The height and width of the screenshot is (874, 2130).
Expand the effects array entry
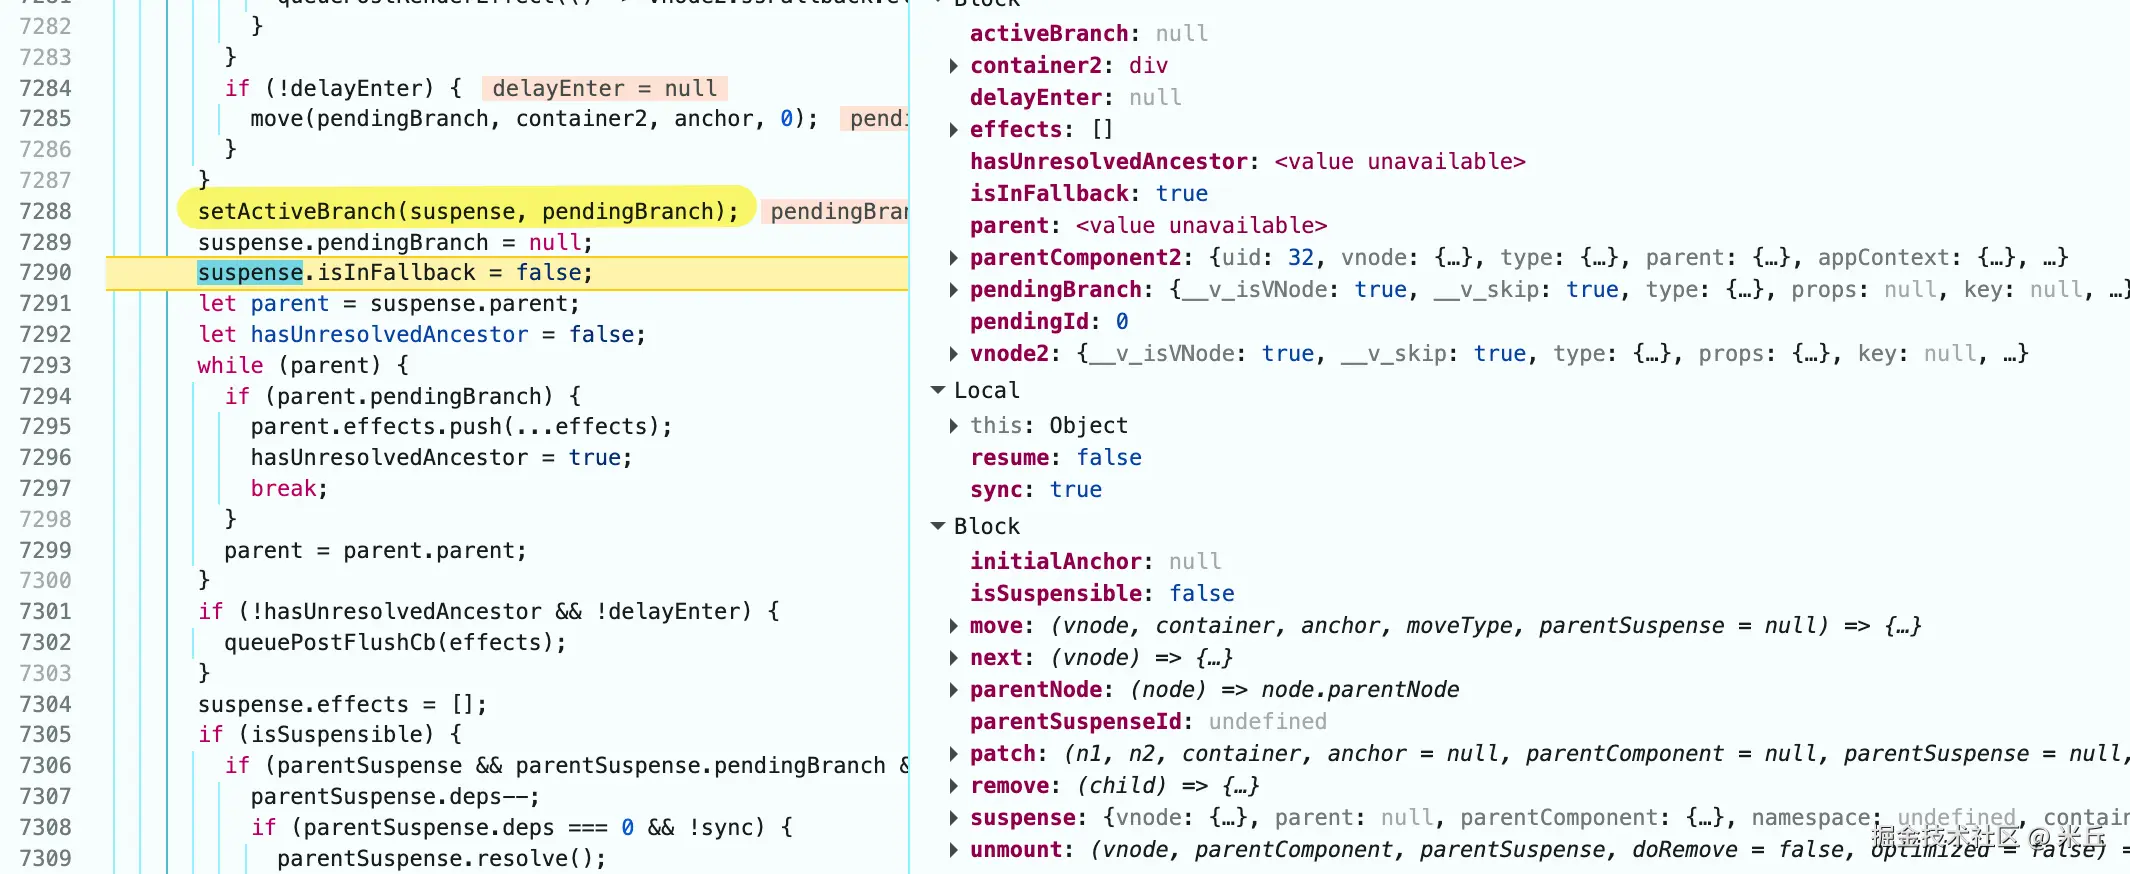(953, 130)
